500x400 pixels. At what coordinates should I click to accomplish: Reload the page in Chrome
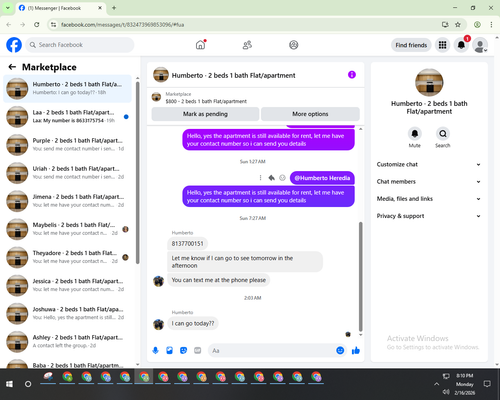point(37,25)
